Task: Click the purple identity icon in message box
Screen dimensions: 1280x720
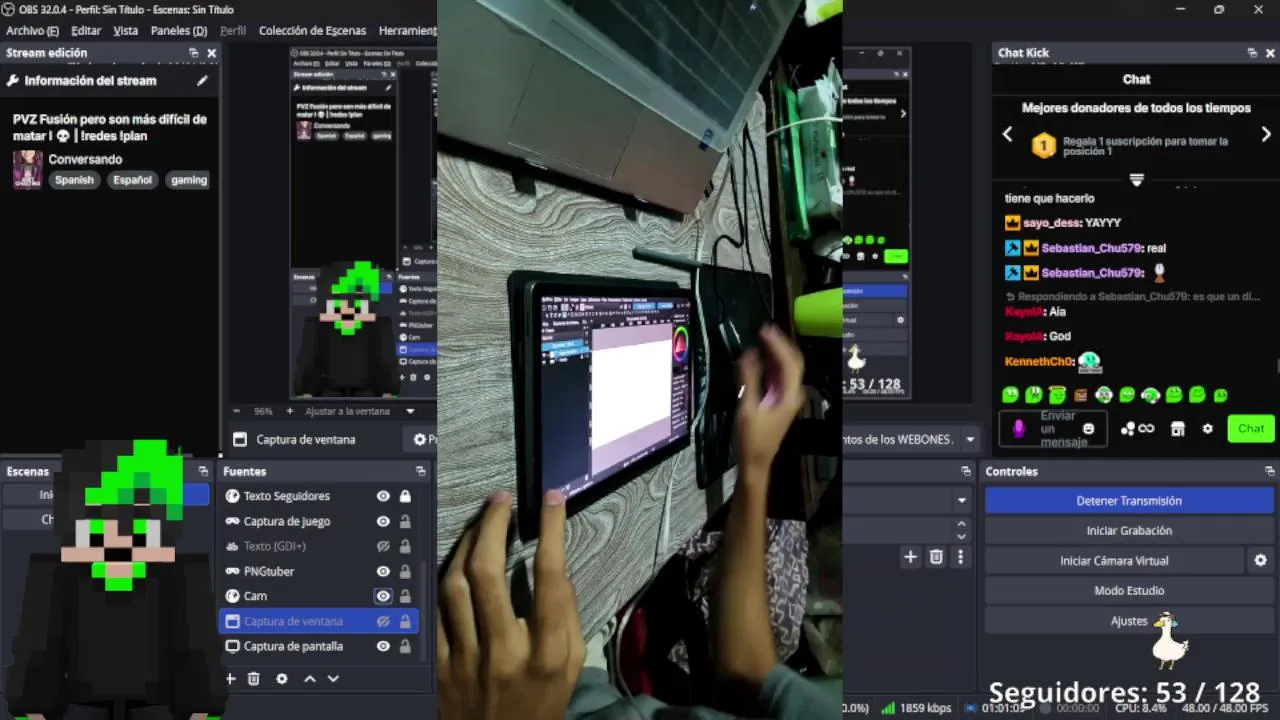Action: tap(1019, 429)
